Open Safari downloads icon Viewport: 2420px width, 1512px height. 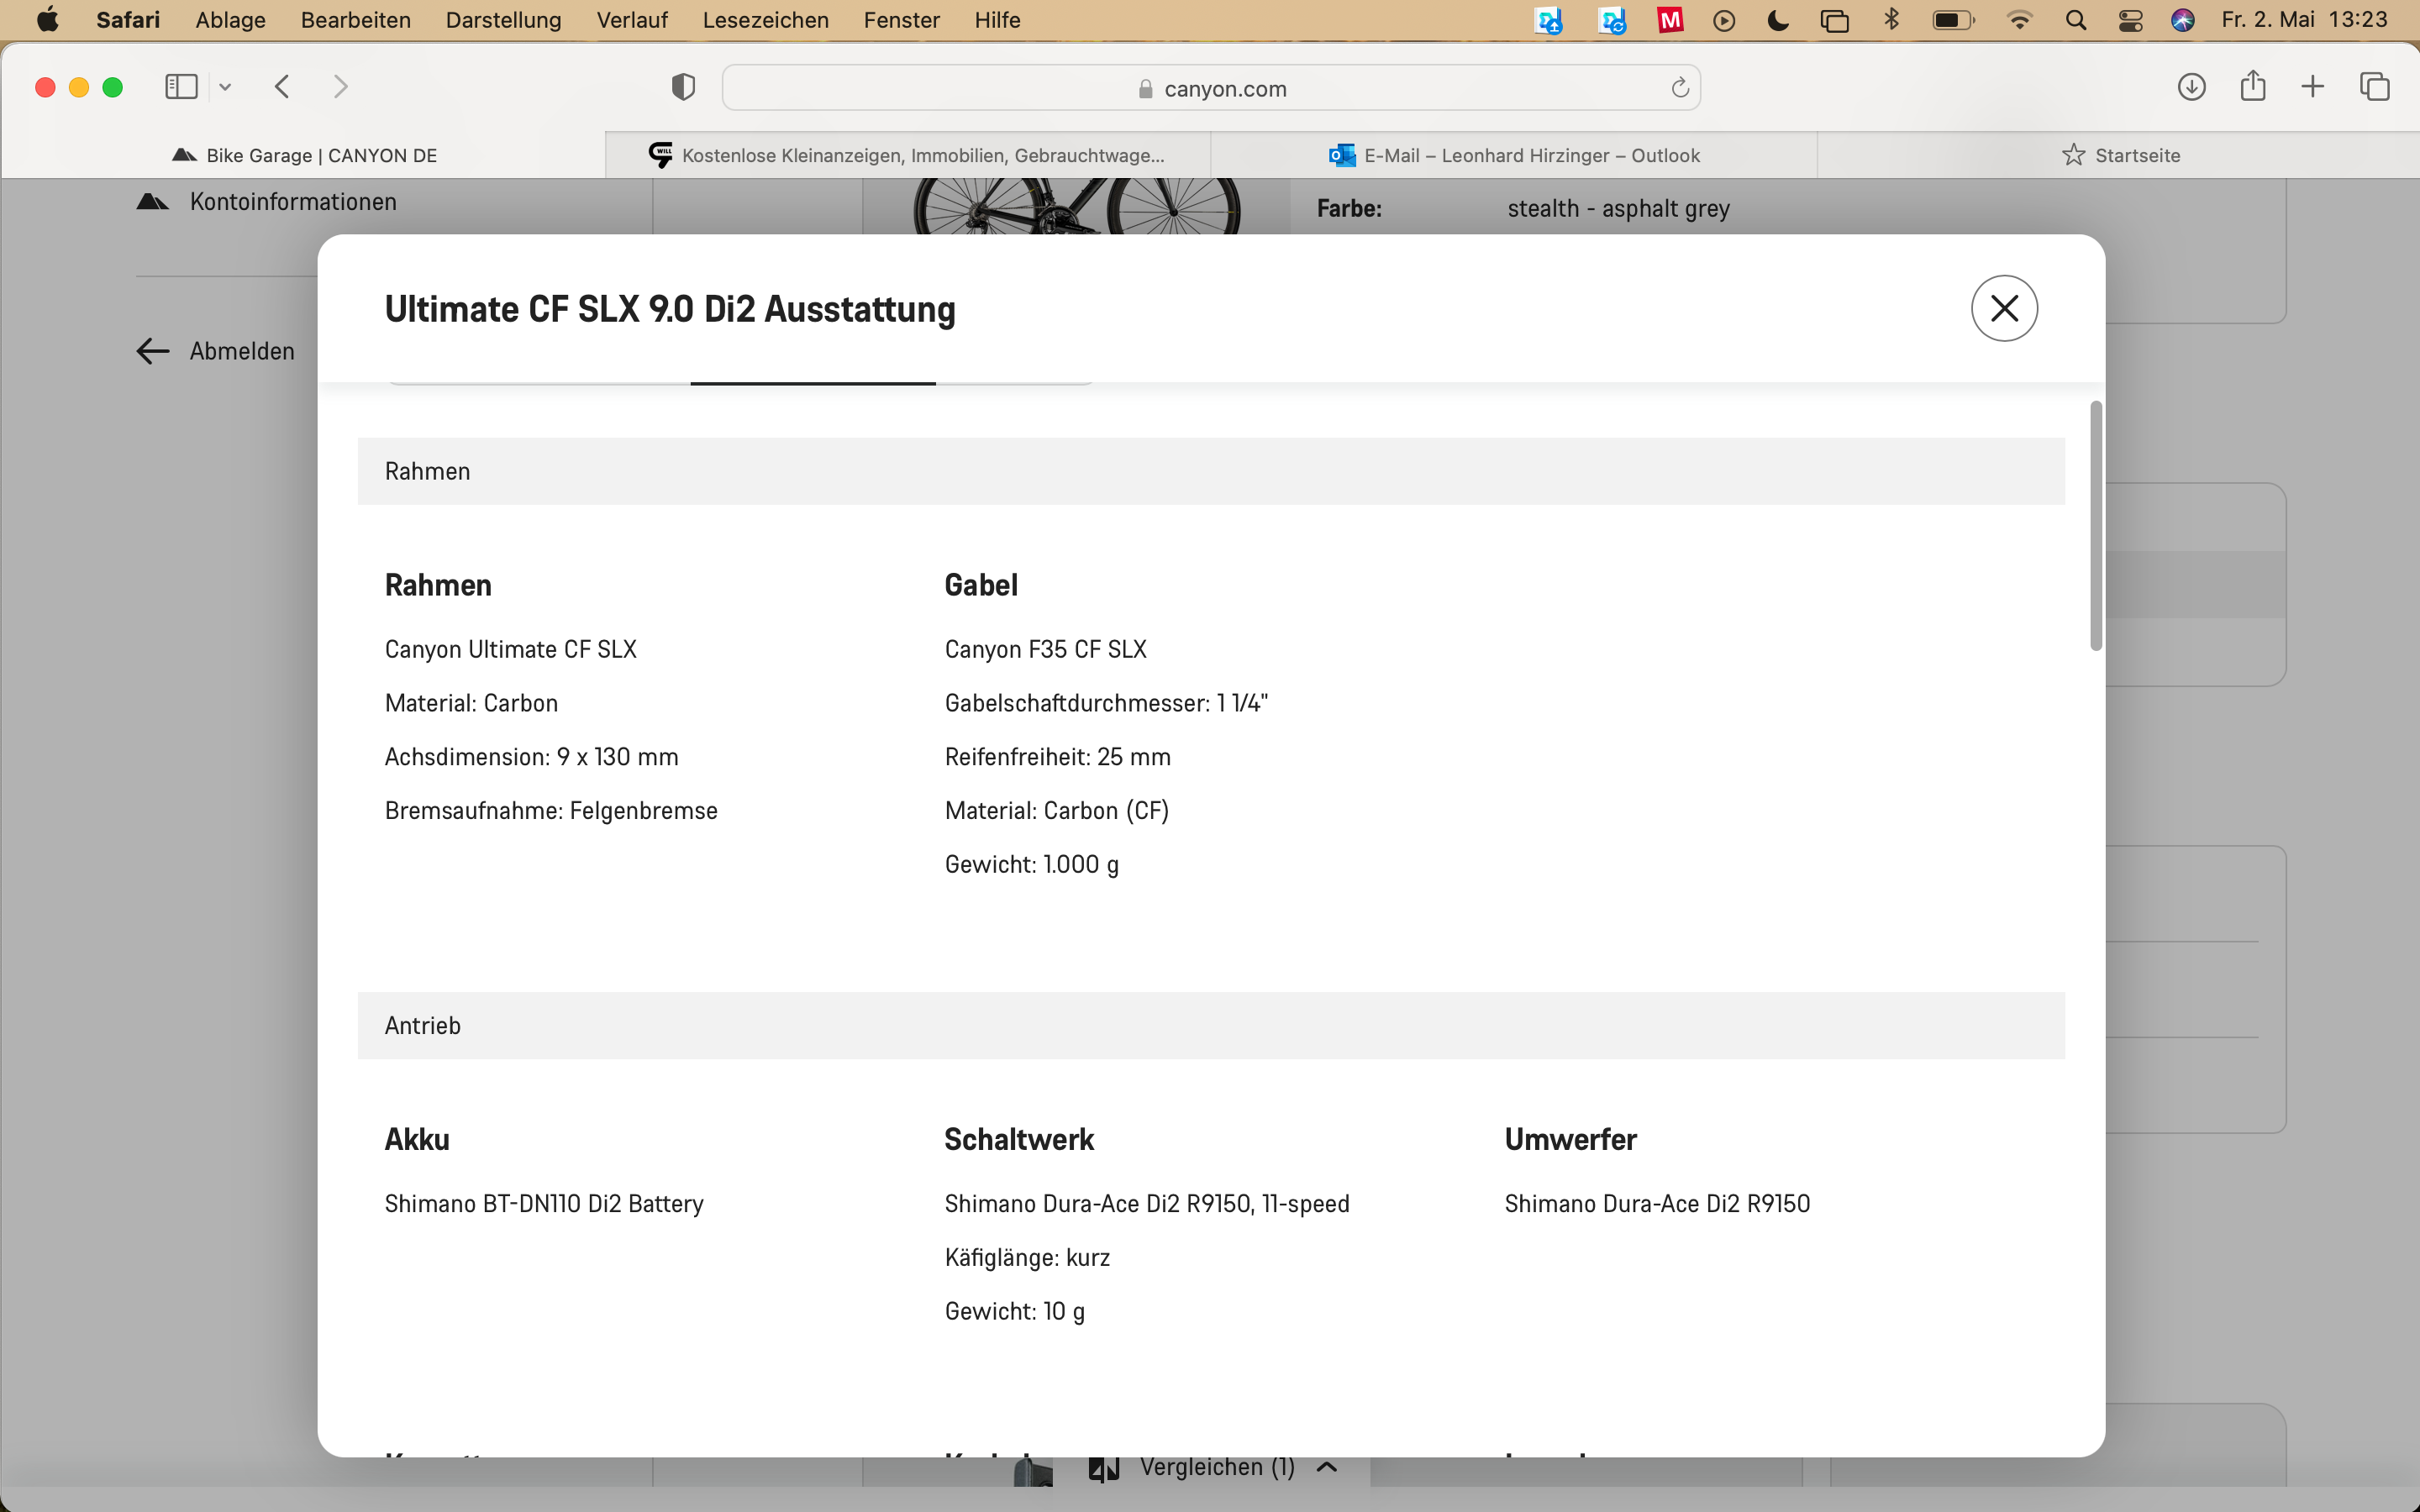point(2191,87)
